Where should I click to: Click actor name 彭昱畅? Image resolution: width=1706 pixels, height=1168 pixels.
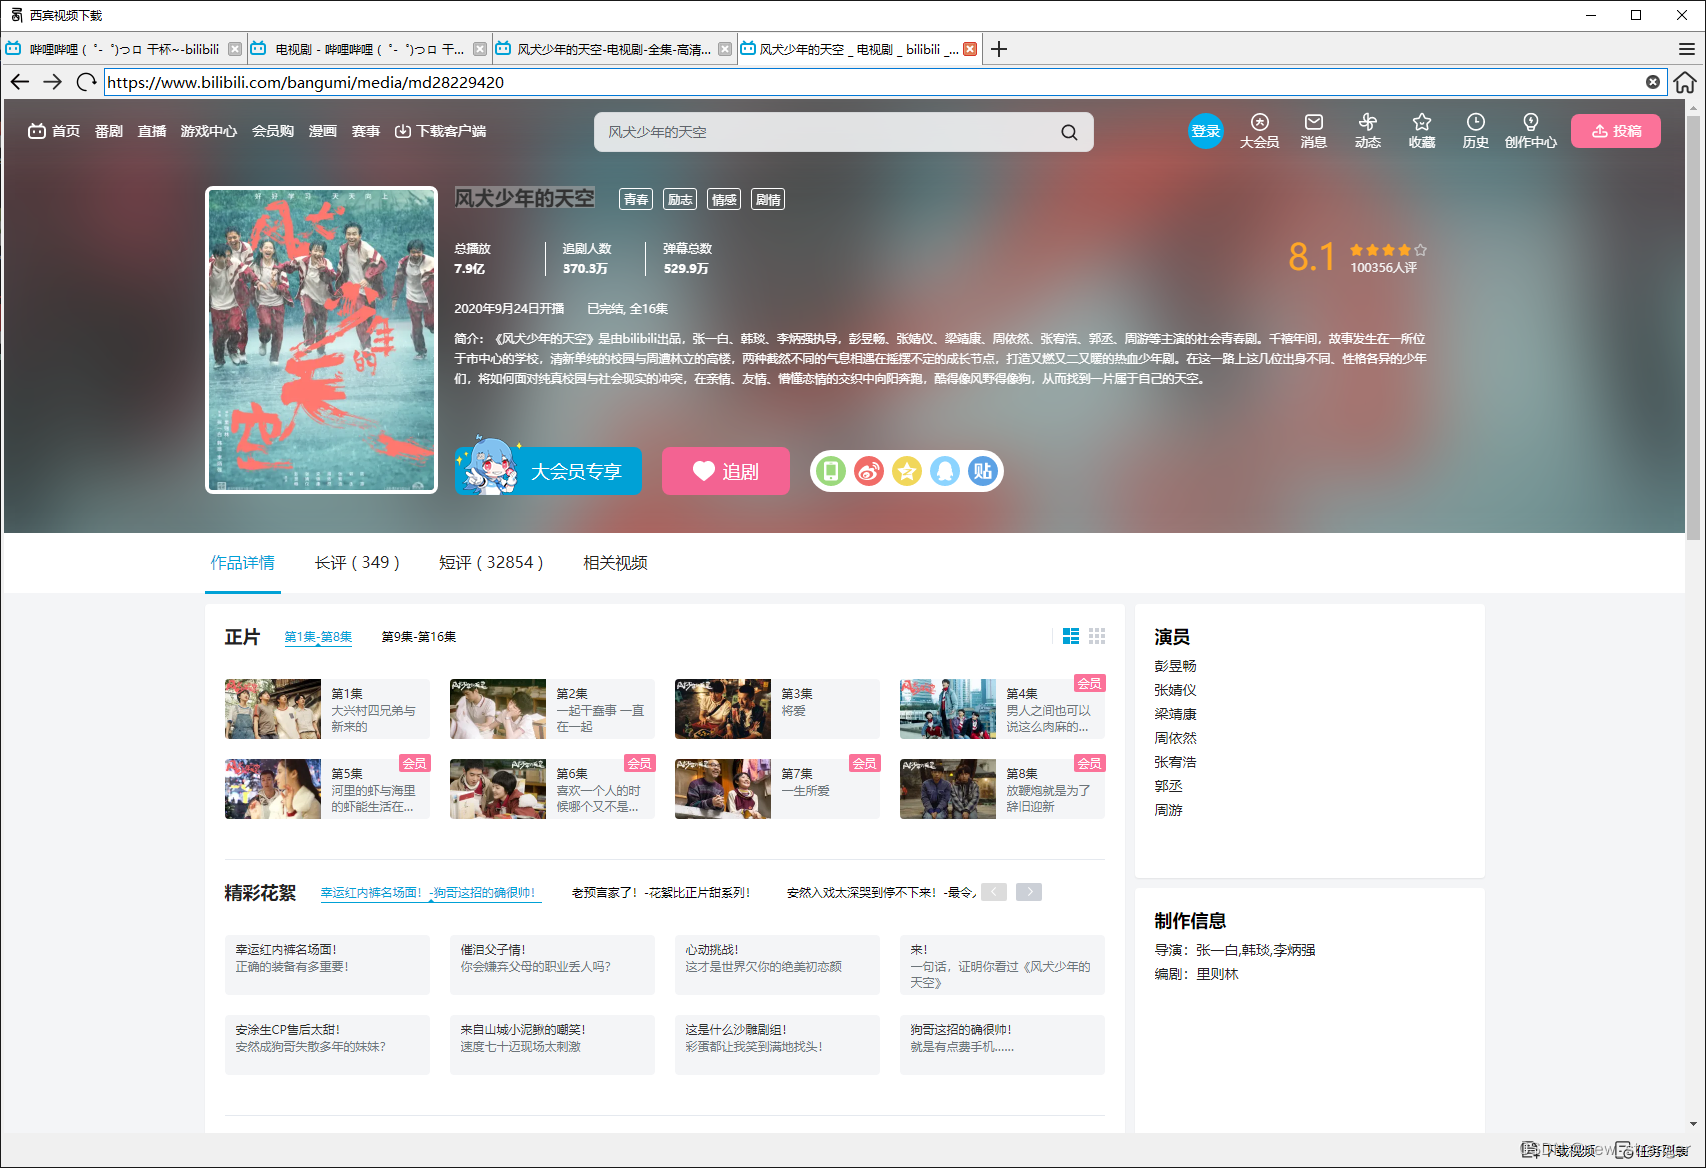[1175, 666]
